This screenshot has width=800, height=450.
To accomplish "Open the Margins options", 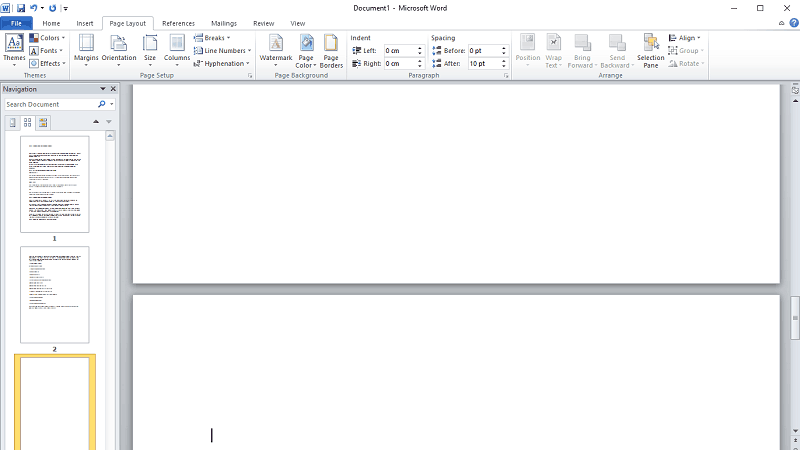I will (86, 50).
